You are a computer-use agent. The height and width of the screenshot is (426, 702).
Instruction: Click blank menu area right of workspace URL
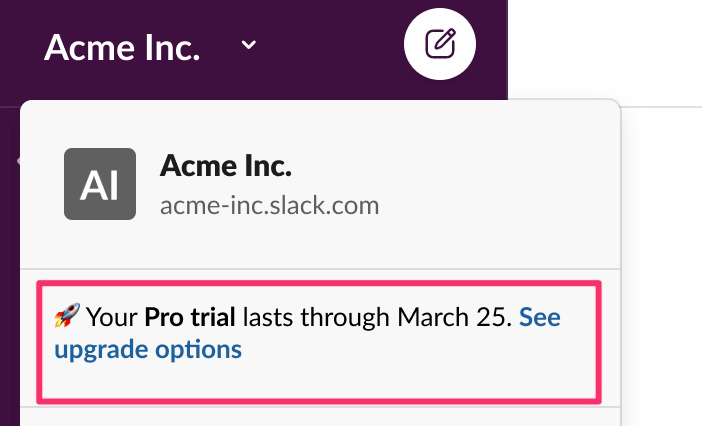(500, 206)
